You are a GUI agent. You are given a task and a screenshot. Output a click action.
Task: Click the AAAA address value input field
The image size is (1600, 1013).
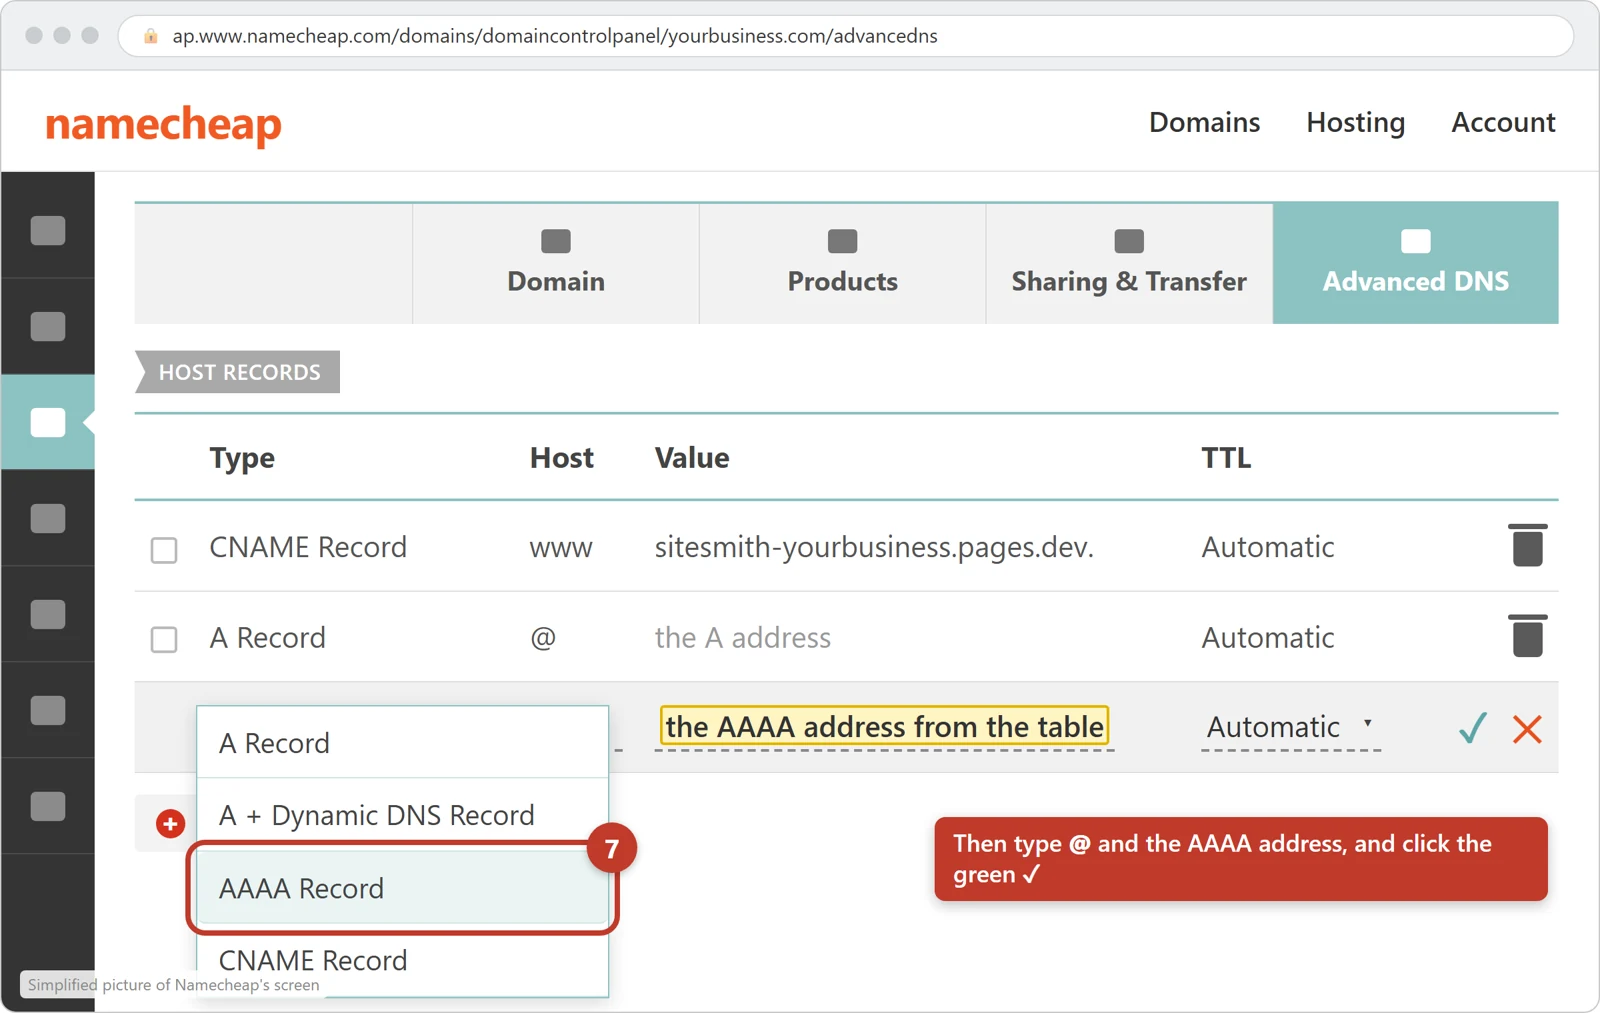[884, 727]
